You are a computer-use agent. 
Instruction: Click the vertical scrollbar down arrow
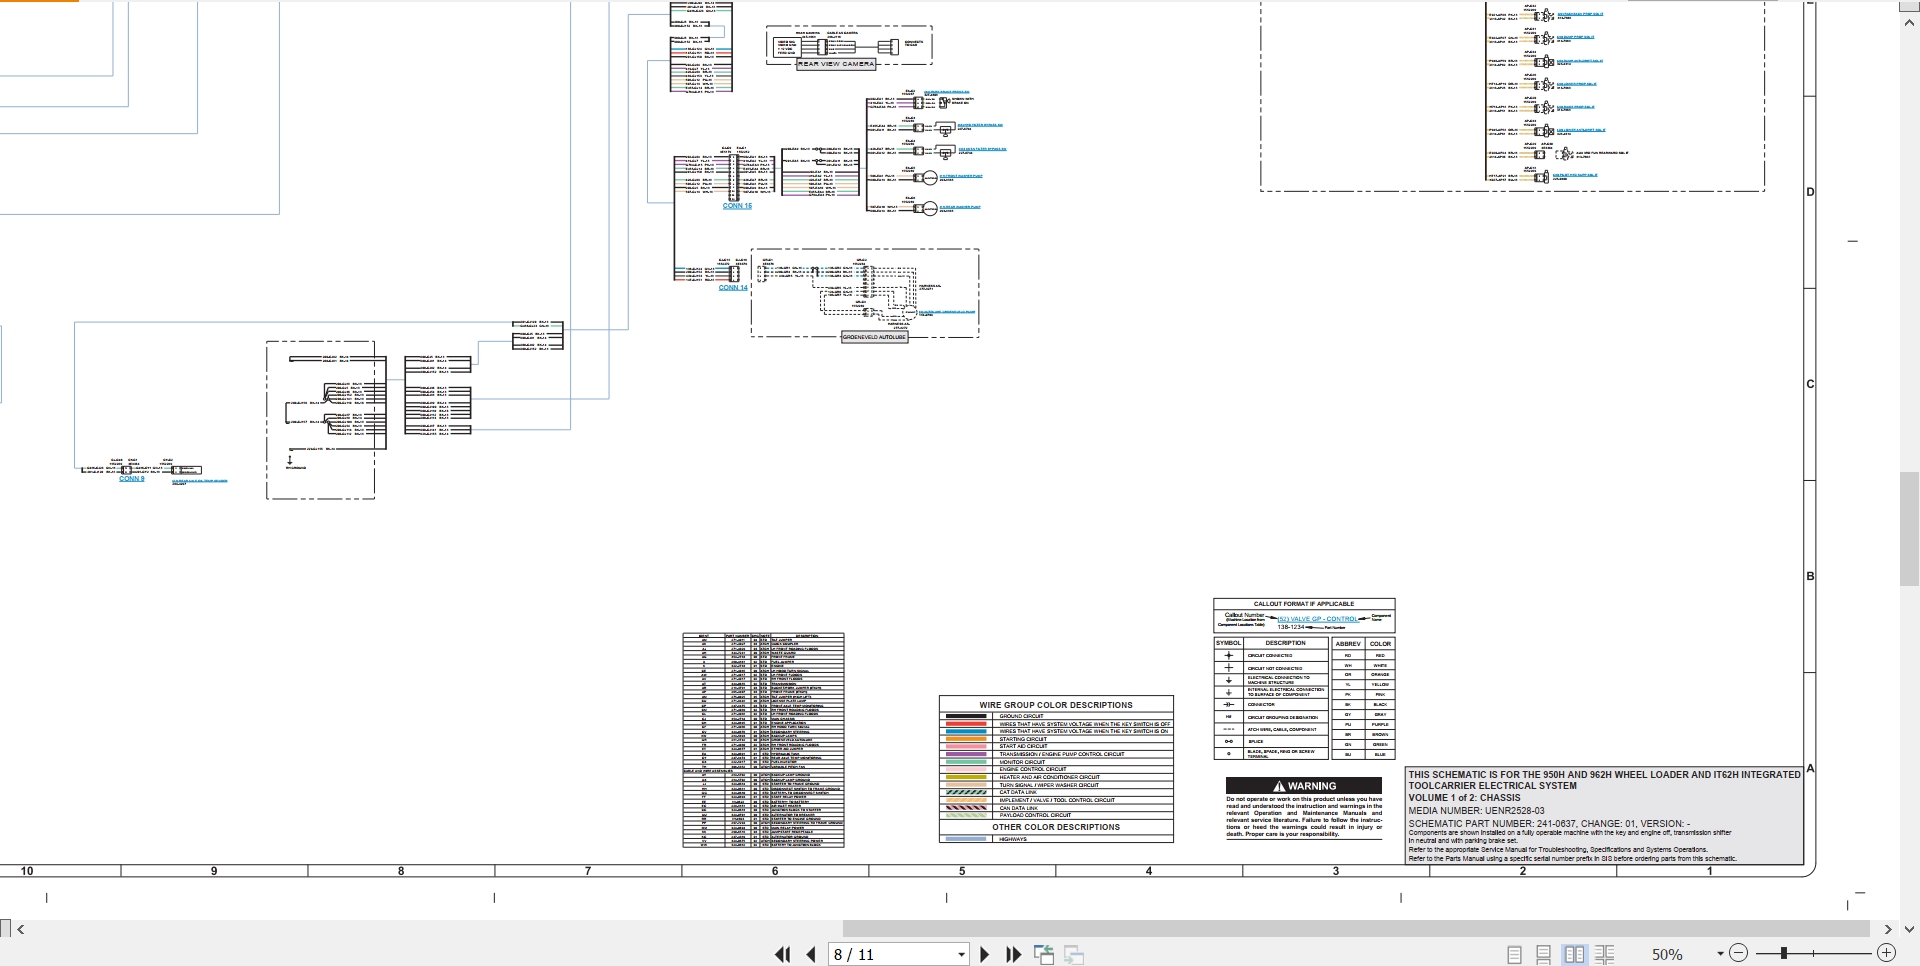tap(1909, 929)
